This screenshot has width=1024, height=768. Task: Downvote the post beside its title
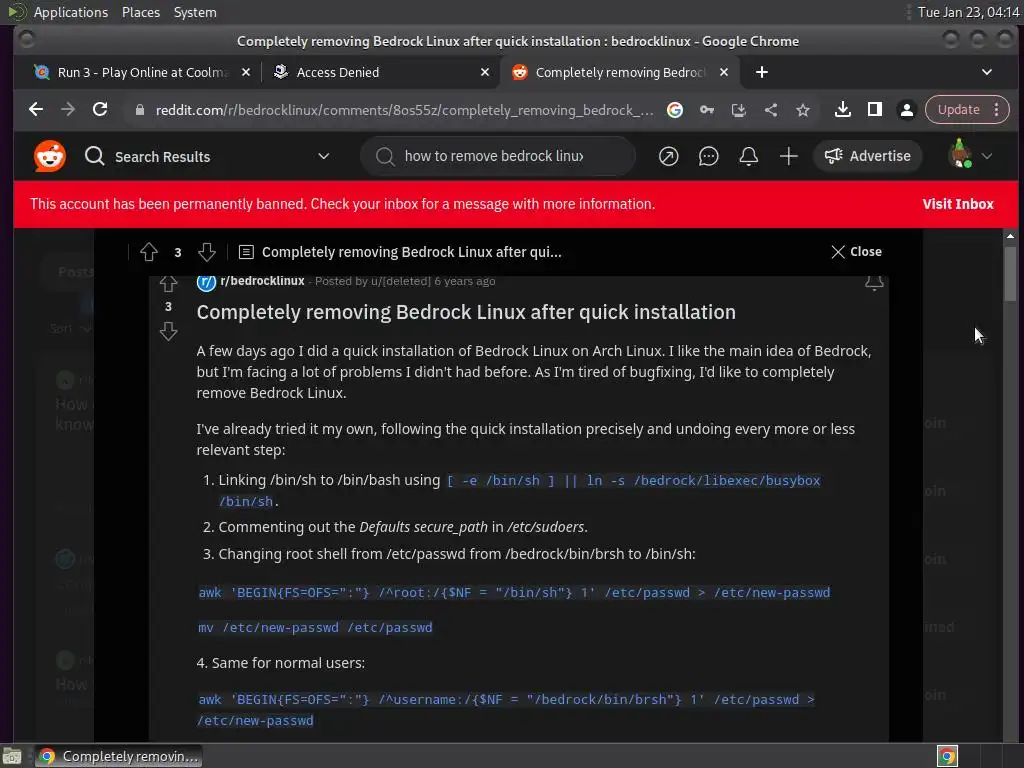168,331
